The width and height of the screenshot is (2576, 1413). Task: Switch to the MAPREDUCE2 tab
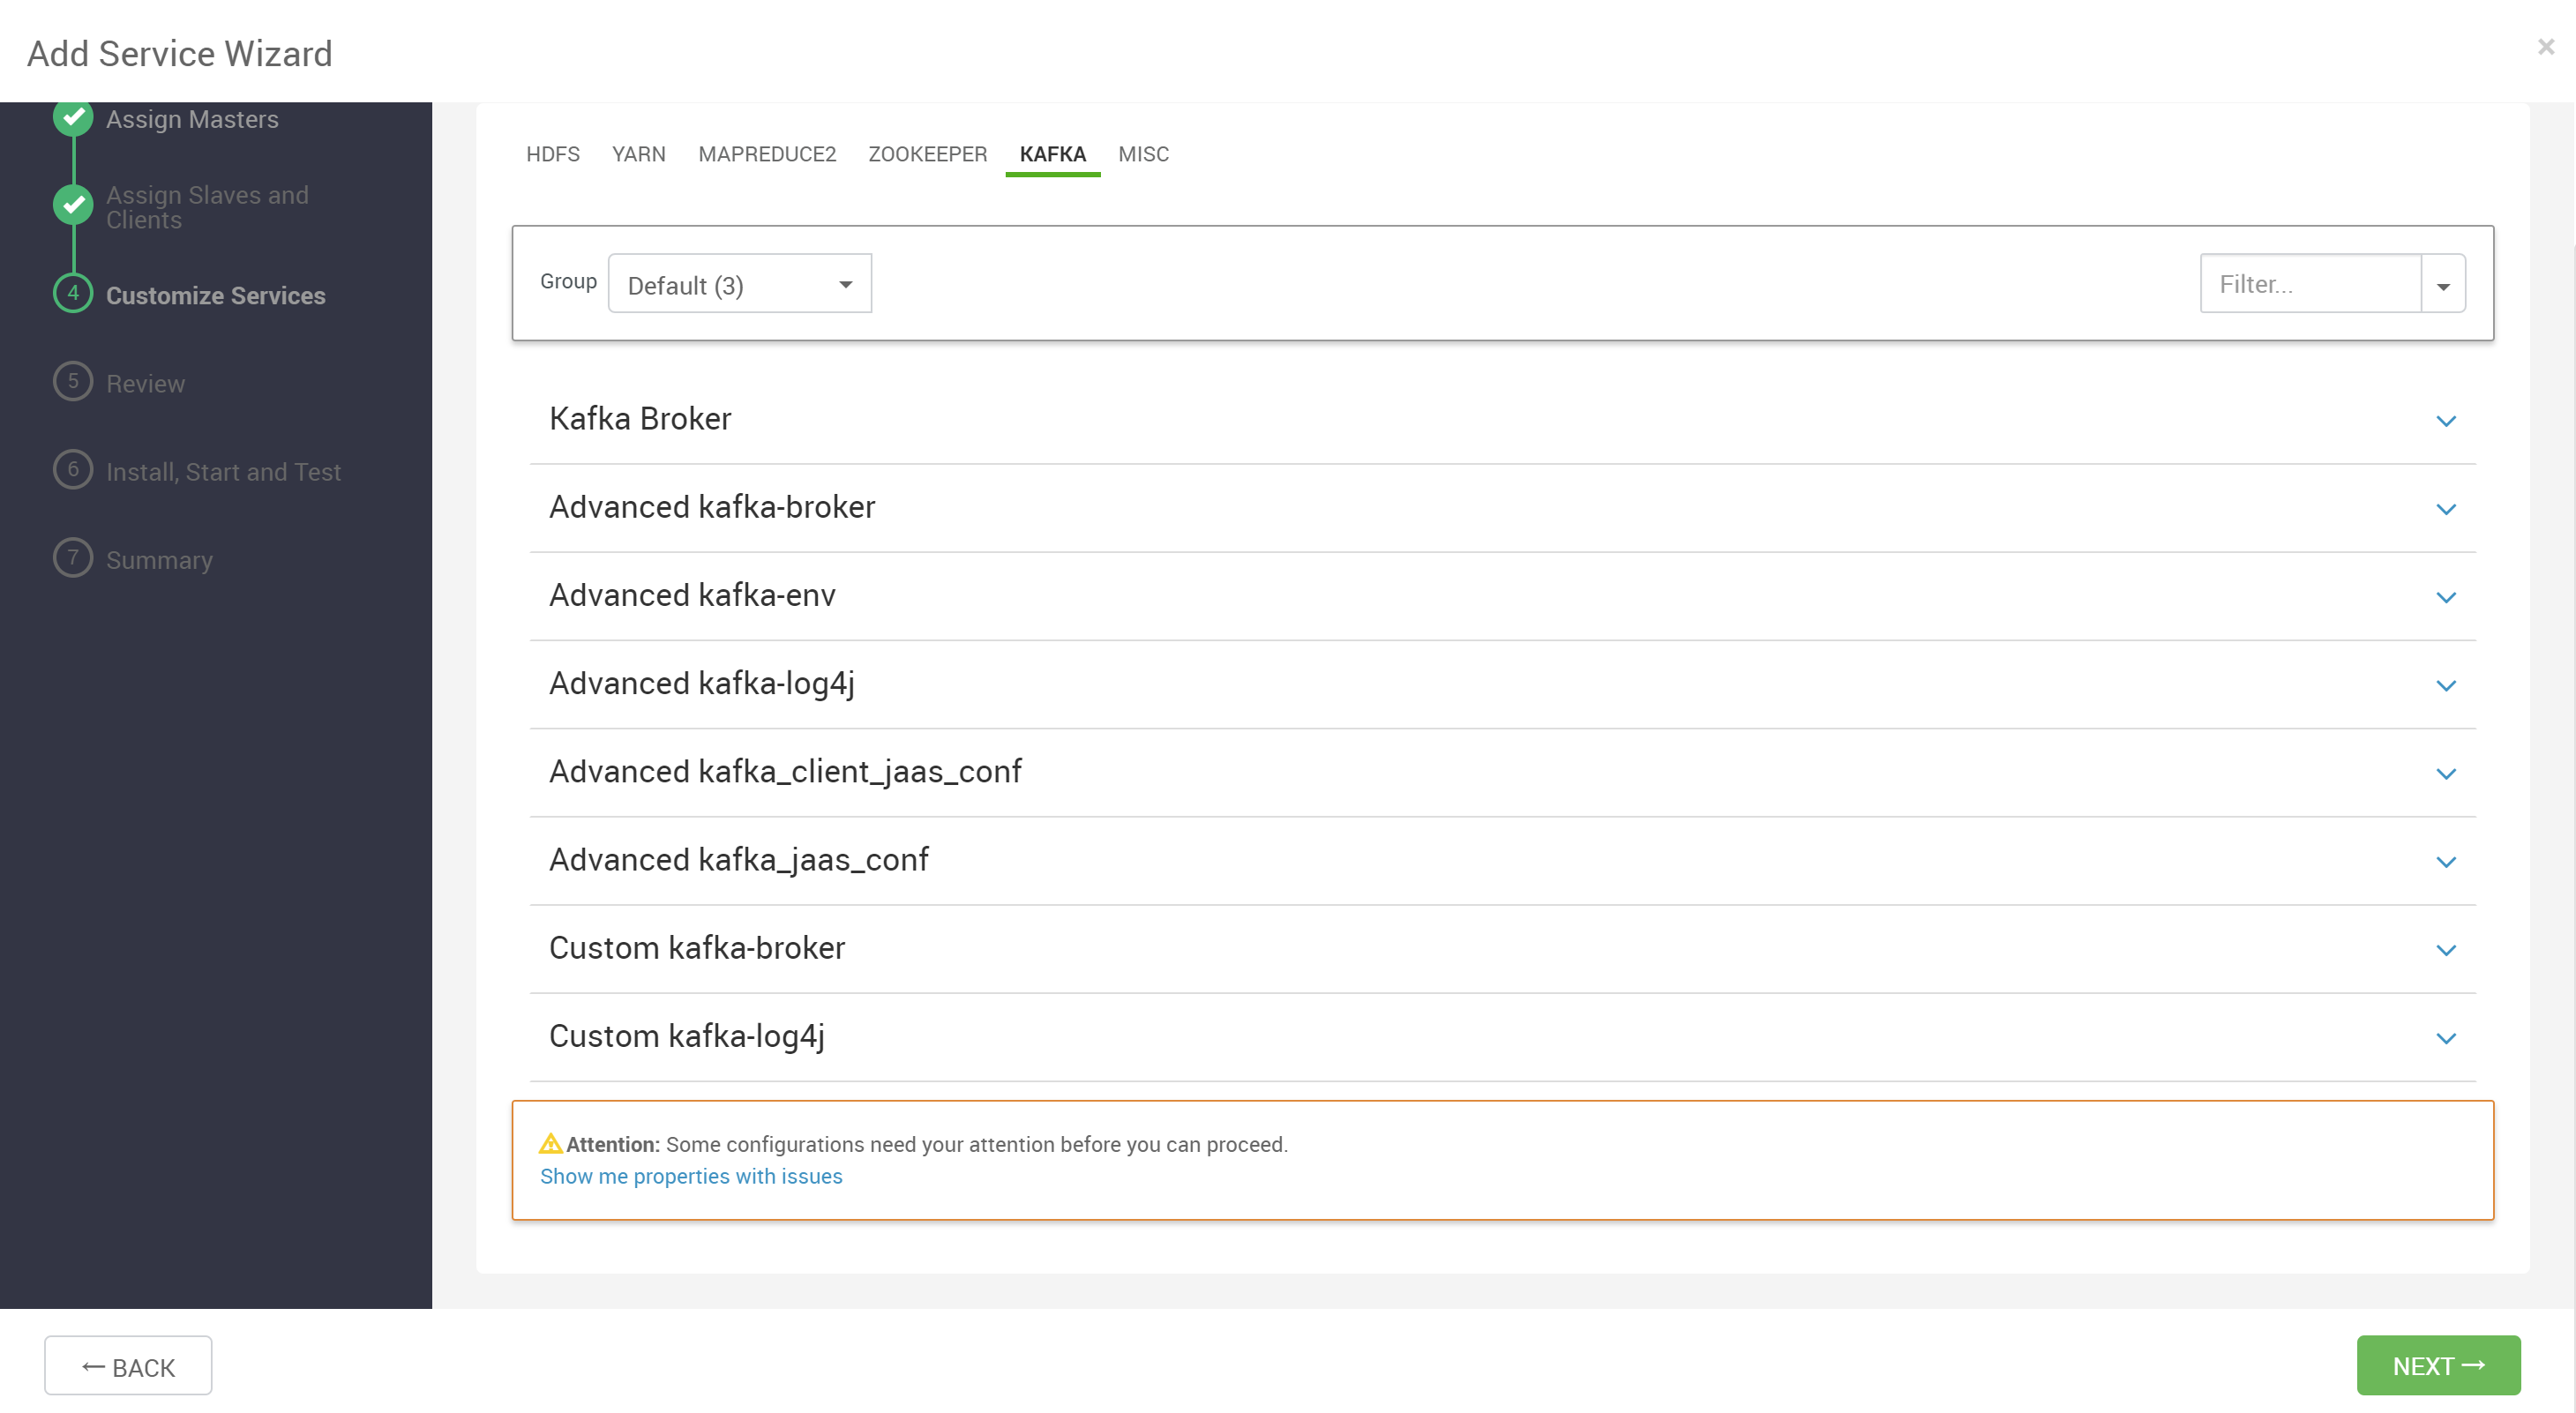coord(767,154)
